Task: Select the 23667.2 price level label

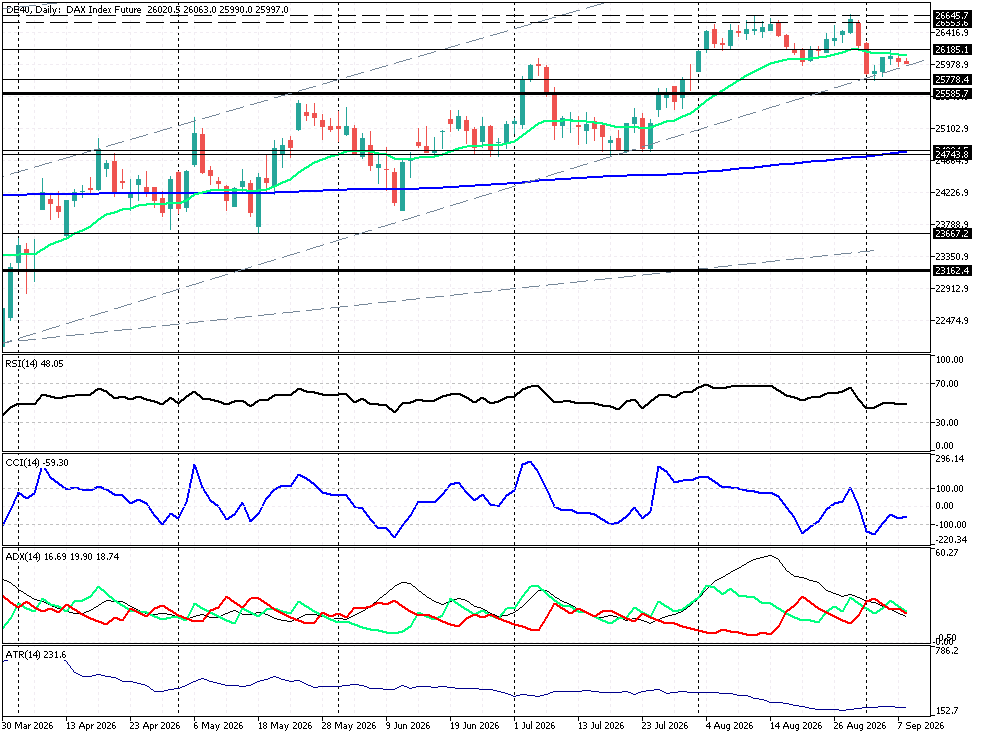Action: pos(952,234)
